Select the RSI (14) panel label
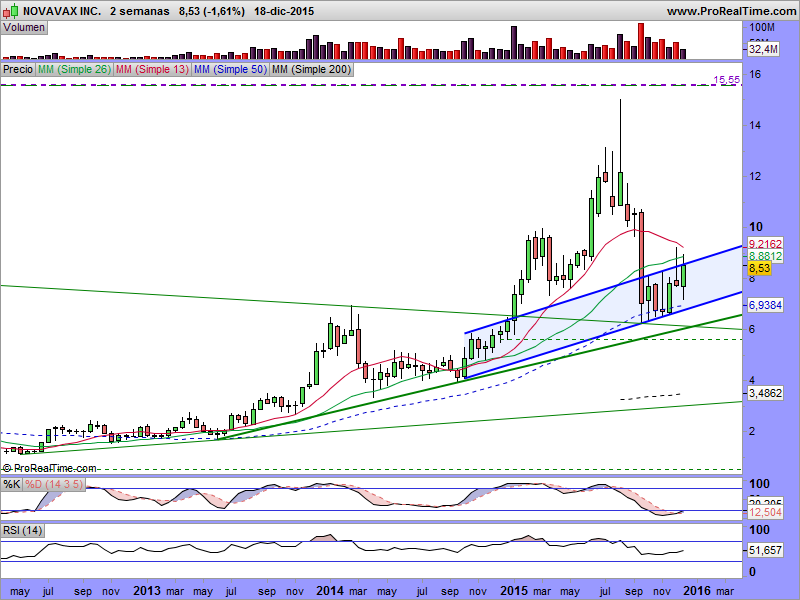This screenshot has height=600, width=800. 22,531
